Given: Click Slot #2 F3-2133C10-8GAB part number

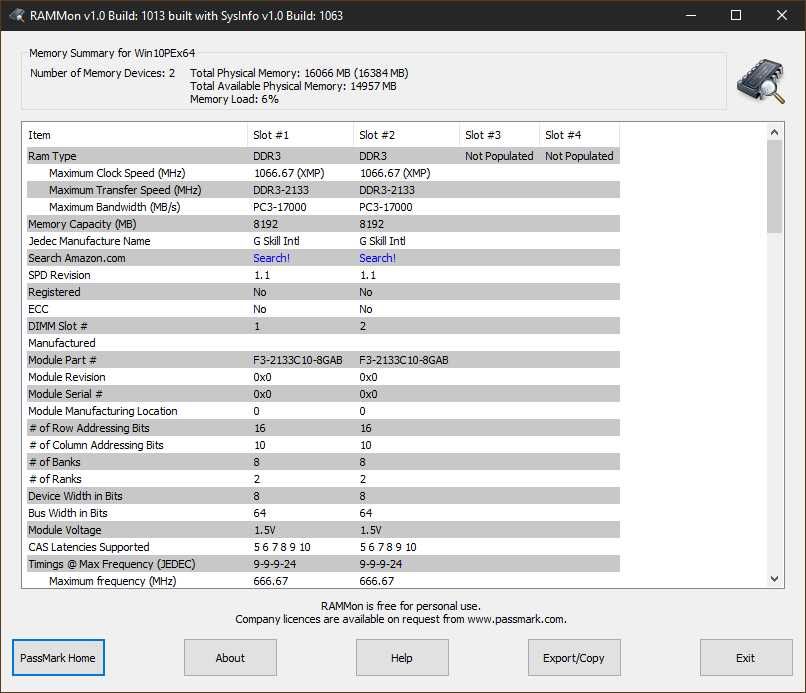Looking at the screenshot, I should pos(404,360).
